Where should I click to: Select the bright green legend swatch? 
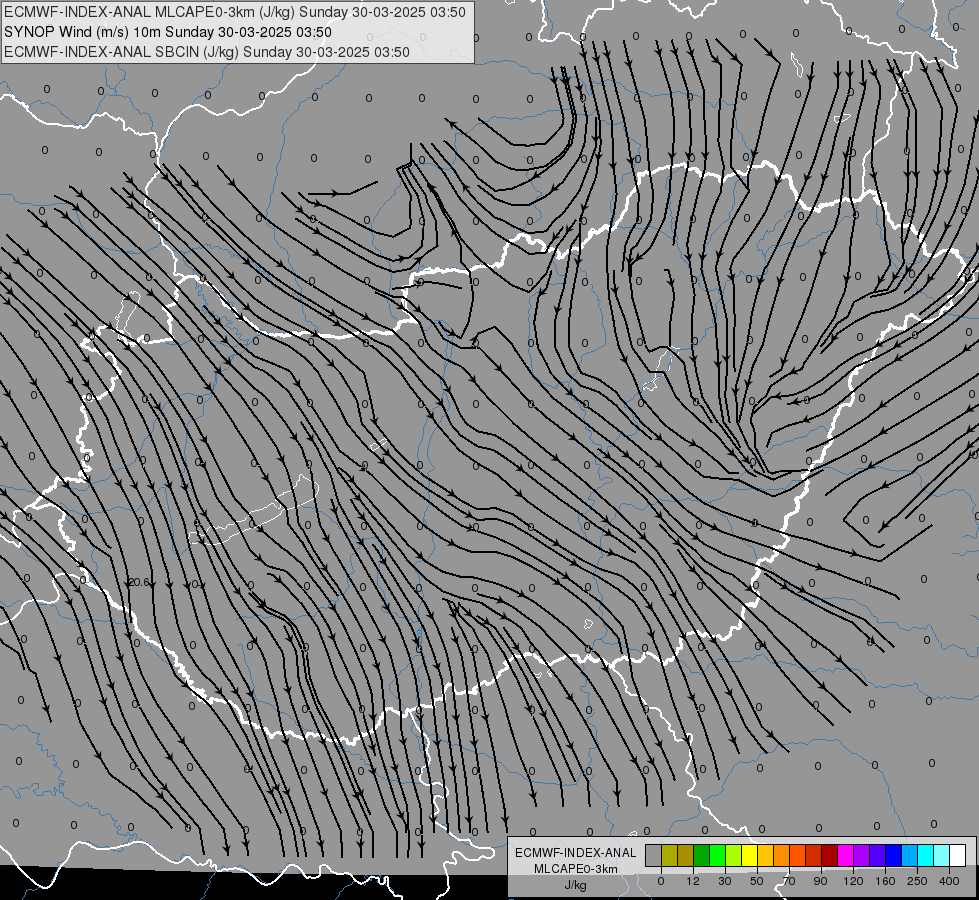(717, 855)
